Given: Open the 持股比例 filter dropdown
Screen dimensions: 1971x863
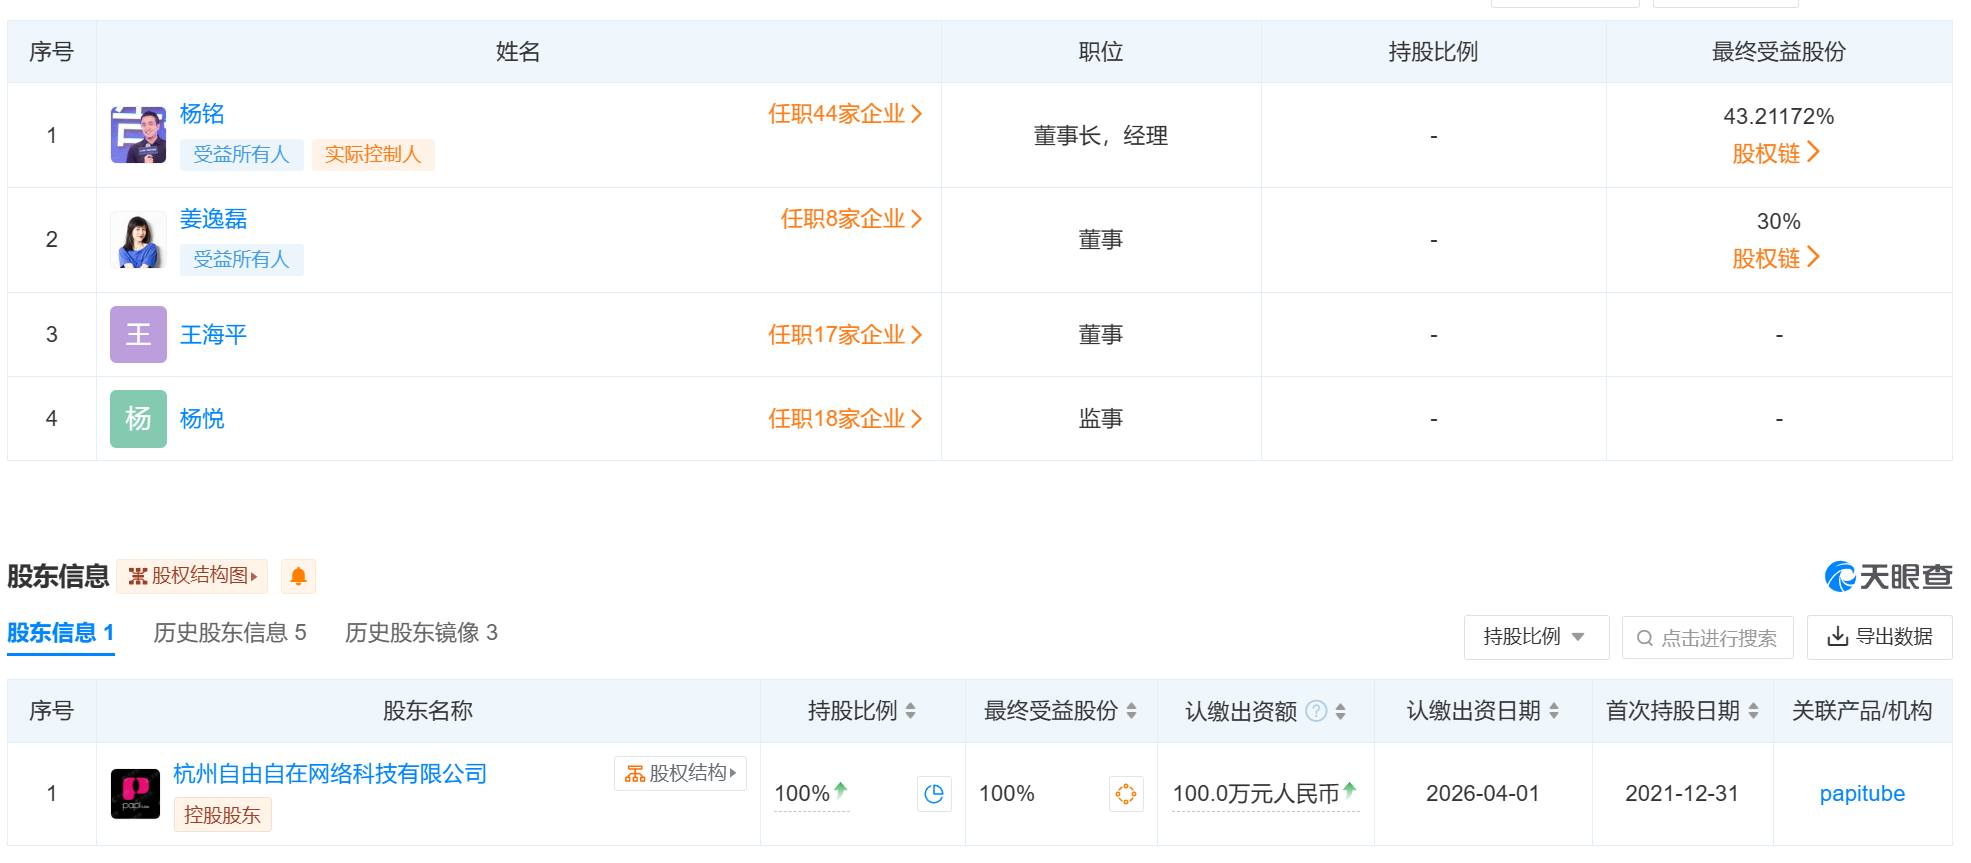Looking at the screenshot, I should [1535, 637].
